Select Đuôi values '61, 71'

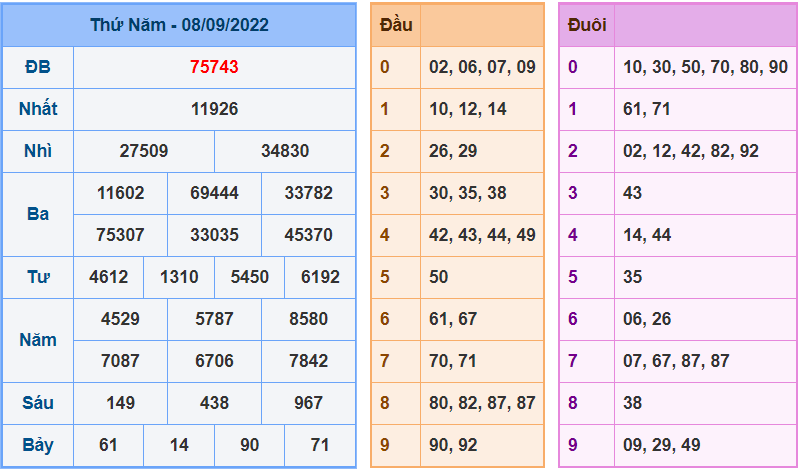point(647,109)
